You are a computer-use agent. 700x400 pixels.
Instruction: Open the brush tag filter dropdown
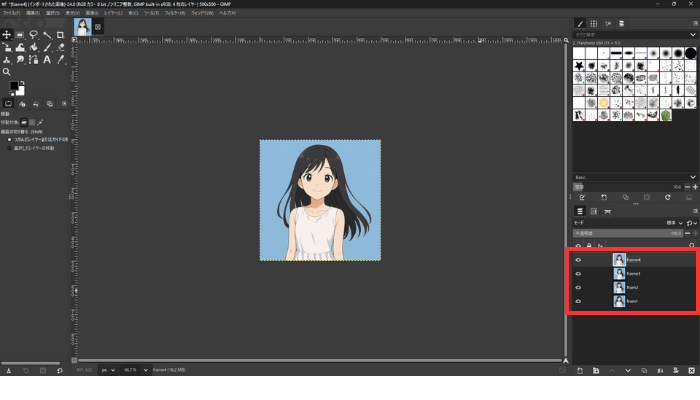pyautogui.click(x=693, y=35)
